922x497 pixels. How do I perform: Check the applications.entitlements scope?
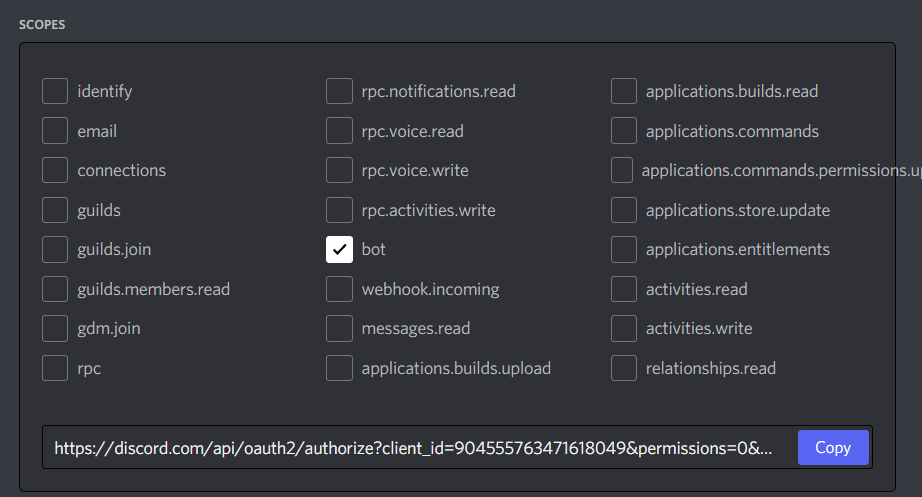[624, 249]
